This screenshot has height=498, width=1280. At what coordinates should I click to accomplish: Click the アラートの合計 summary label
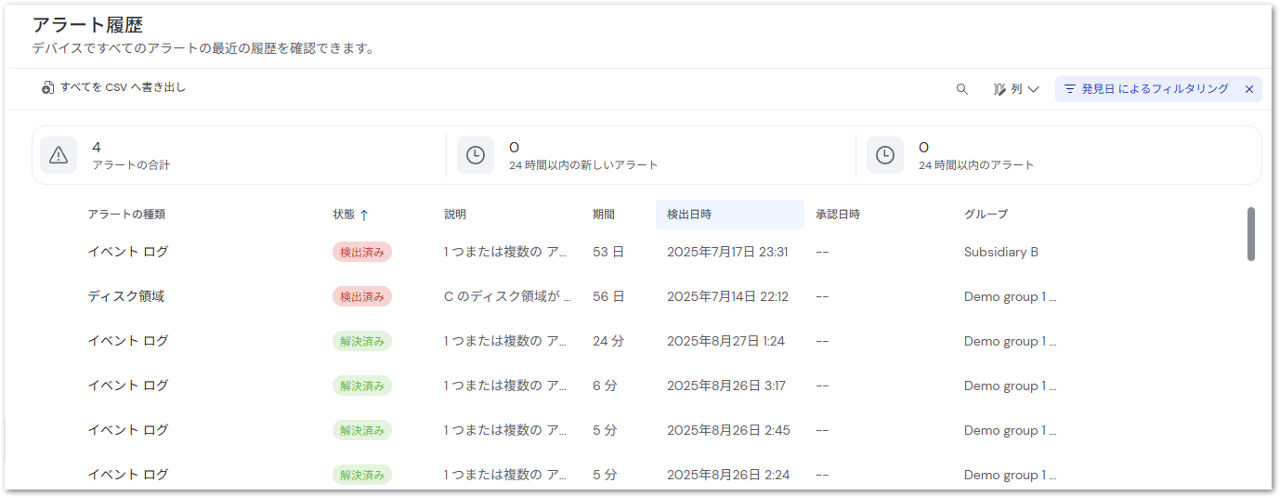pyautogui.click(x=131, y=165)
